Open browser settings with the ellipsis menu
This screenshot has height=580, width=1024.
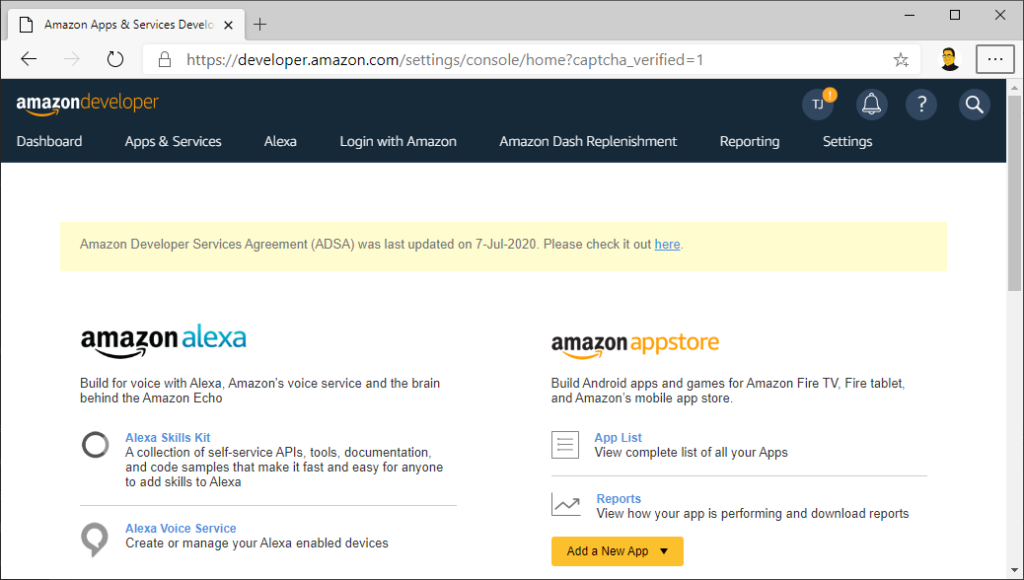coord(994,59)
